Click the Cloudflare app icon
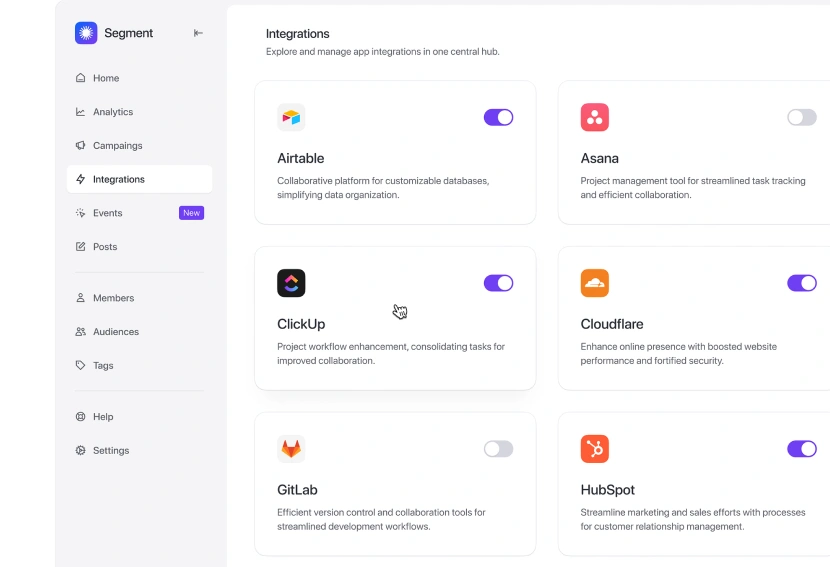 point(594,283)
